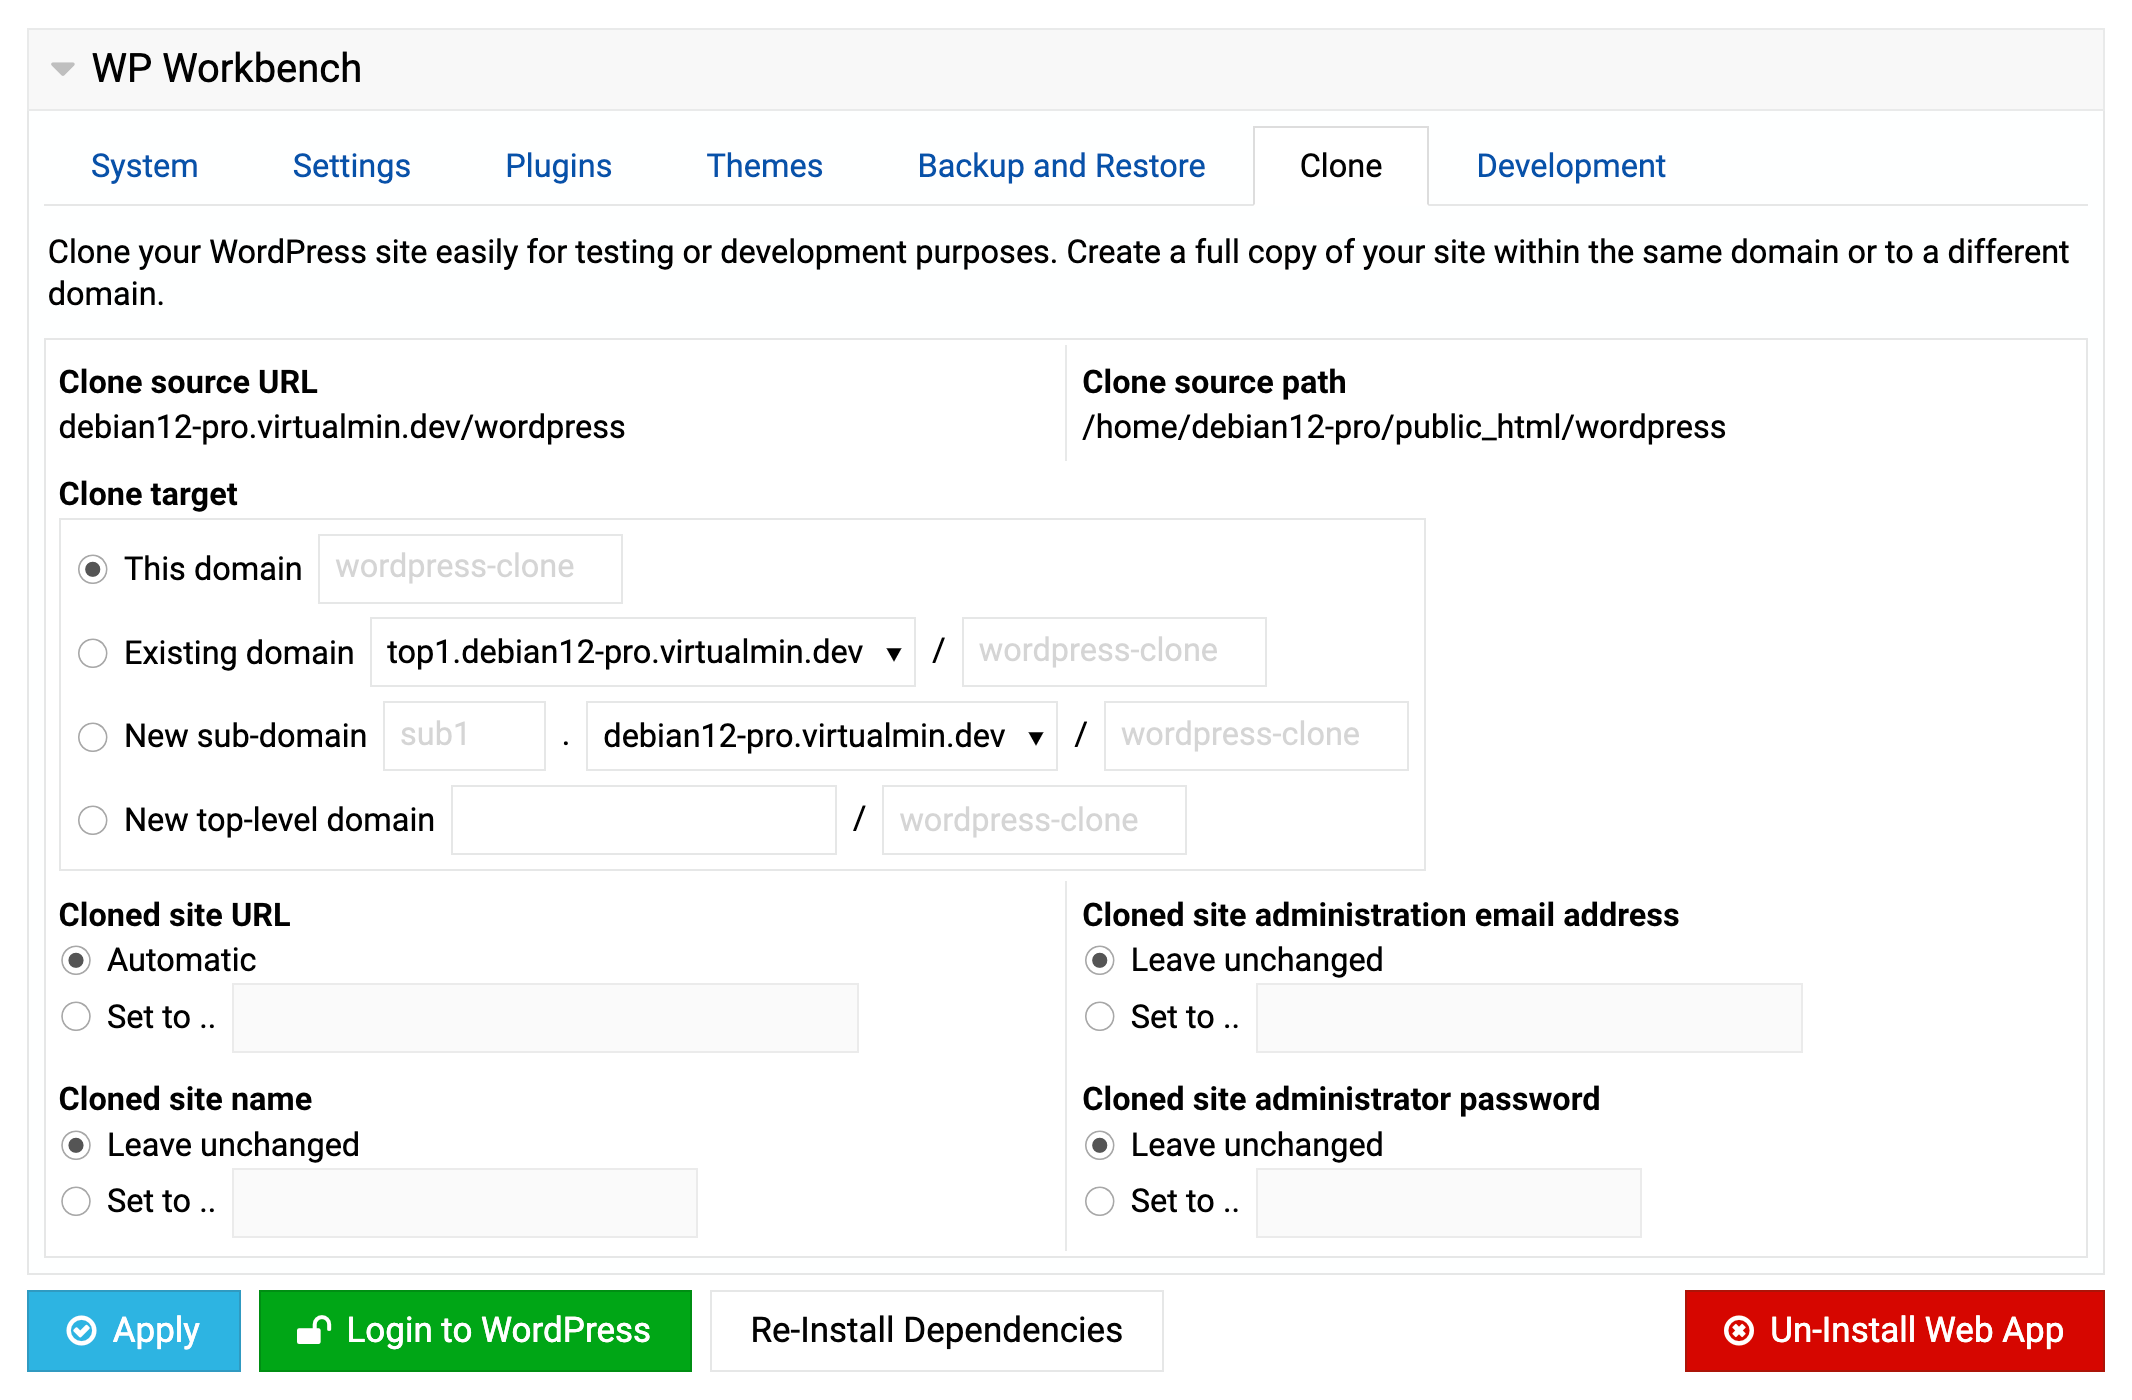This screenshot has width=2132, height=1400.
Task: Open the Settings tab
Action: pyautogui.click(x=351, y=166)
